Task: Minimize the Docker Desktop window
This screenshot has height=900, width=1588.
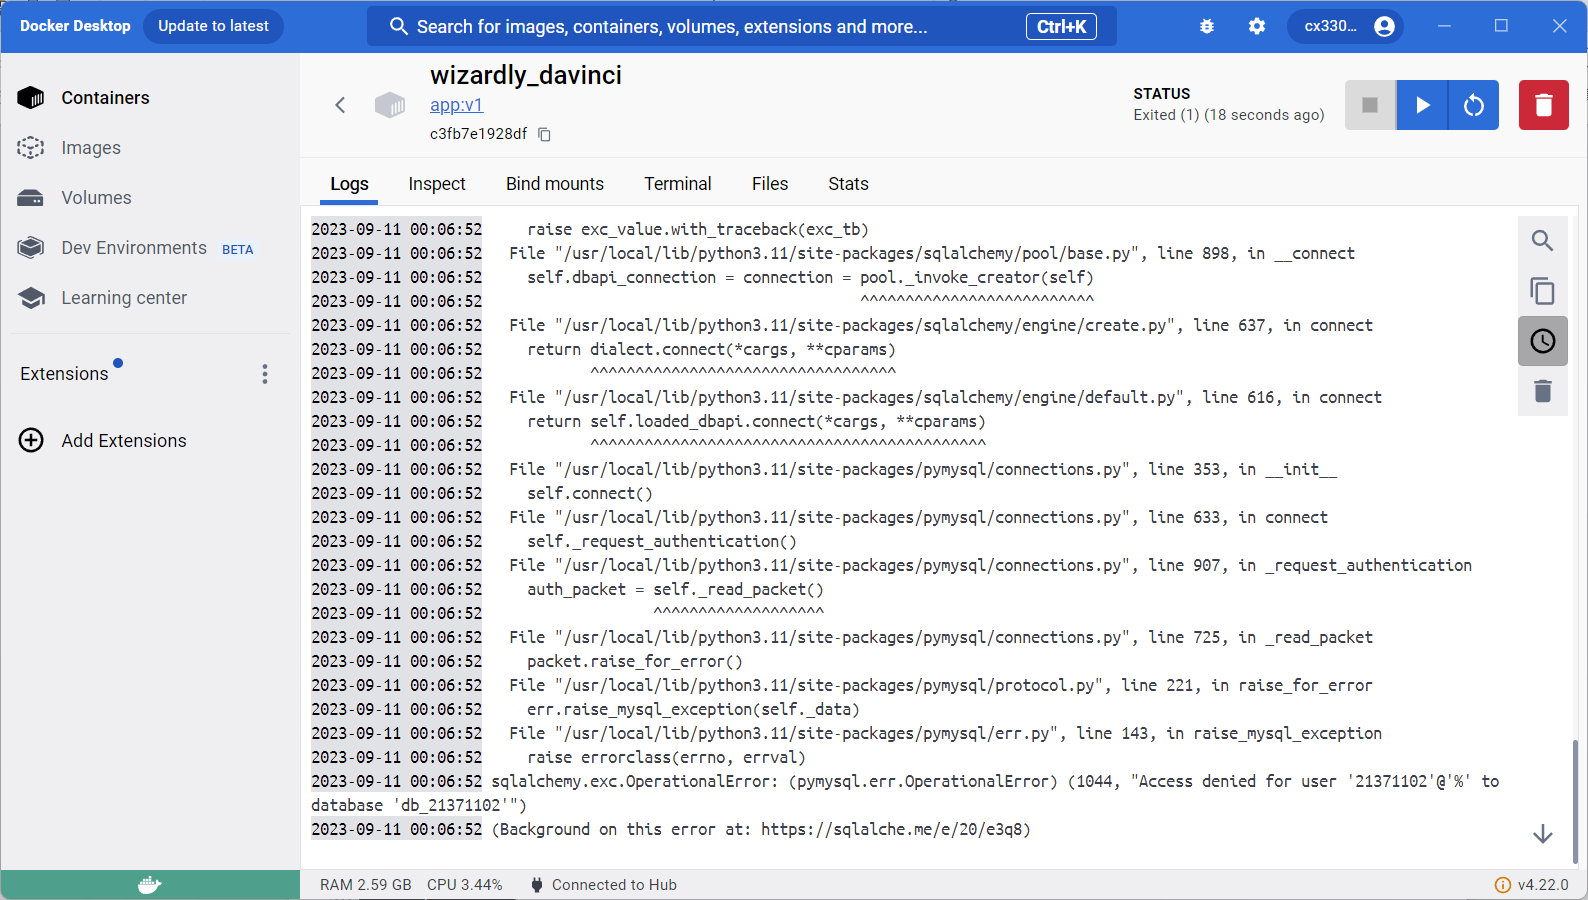Action: [1444, 26]
